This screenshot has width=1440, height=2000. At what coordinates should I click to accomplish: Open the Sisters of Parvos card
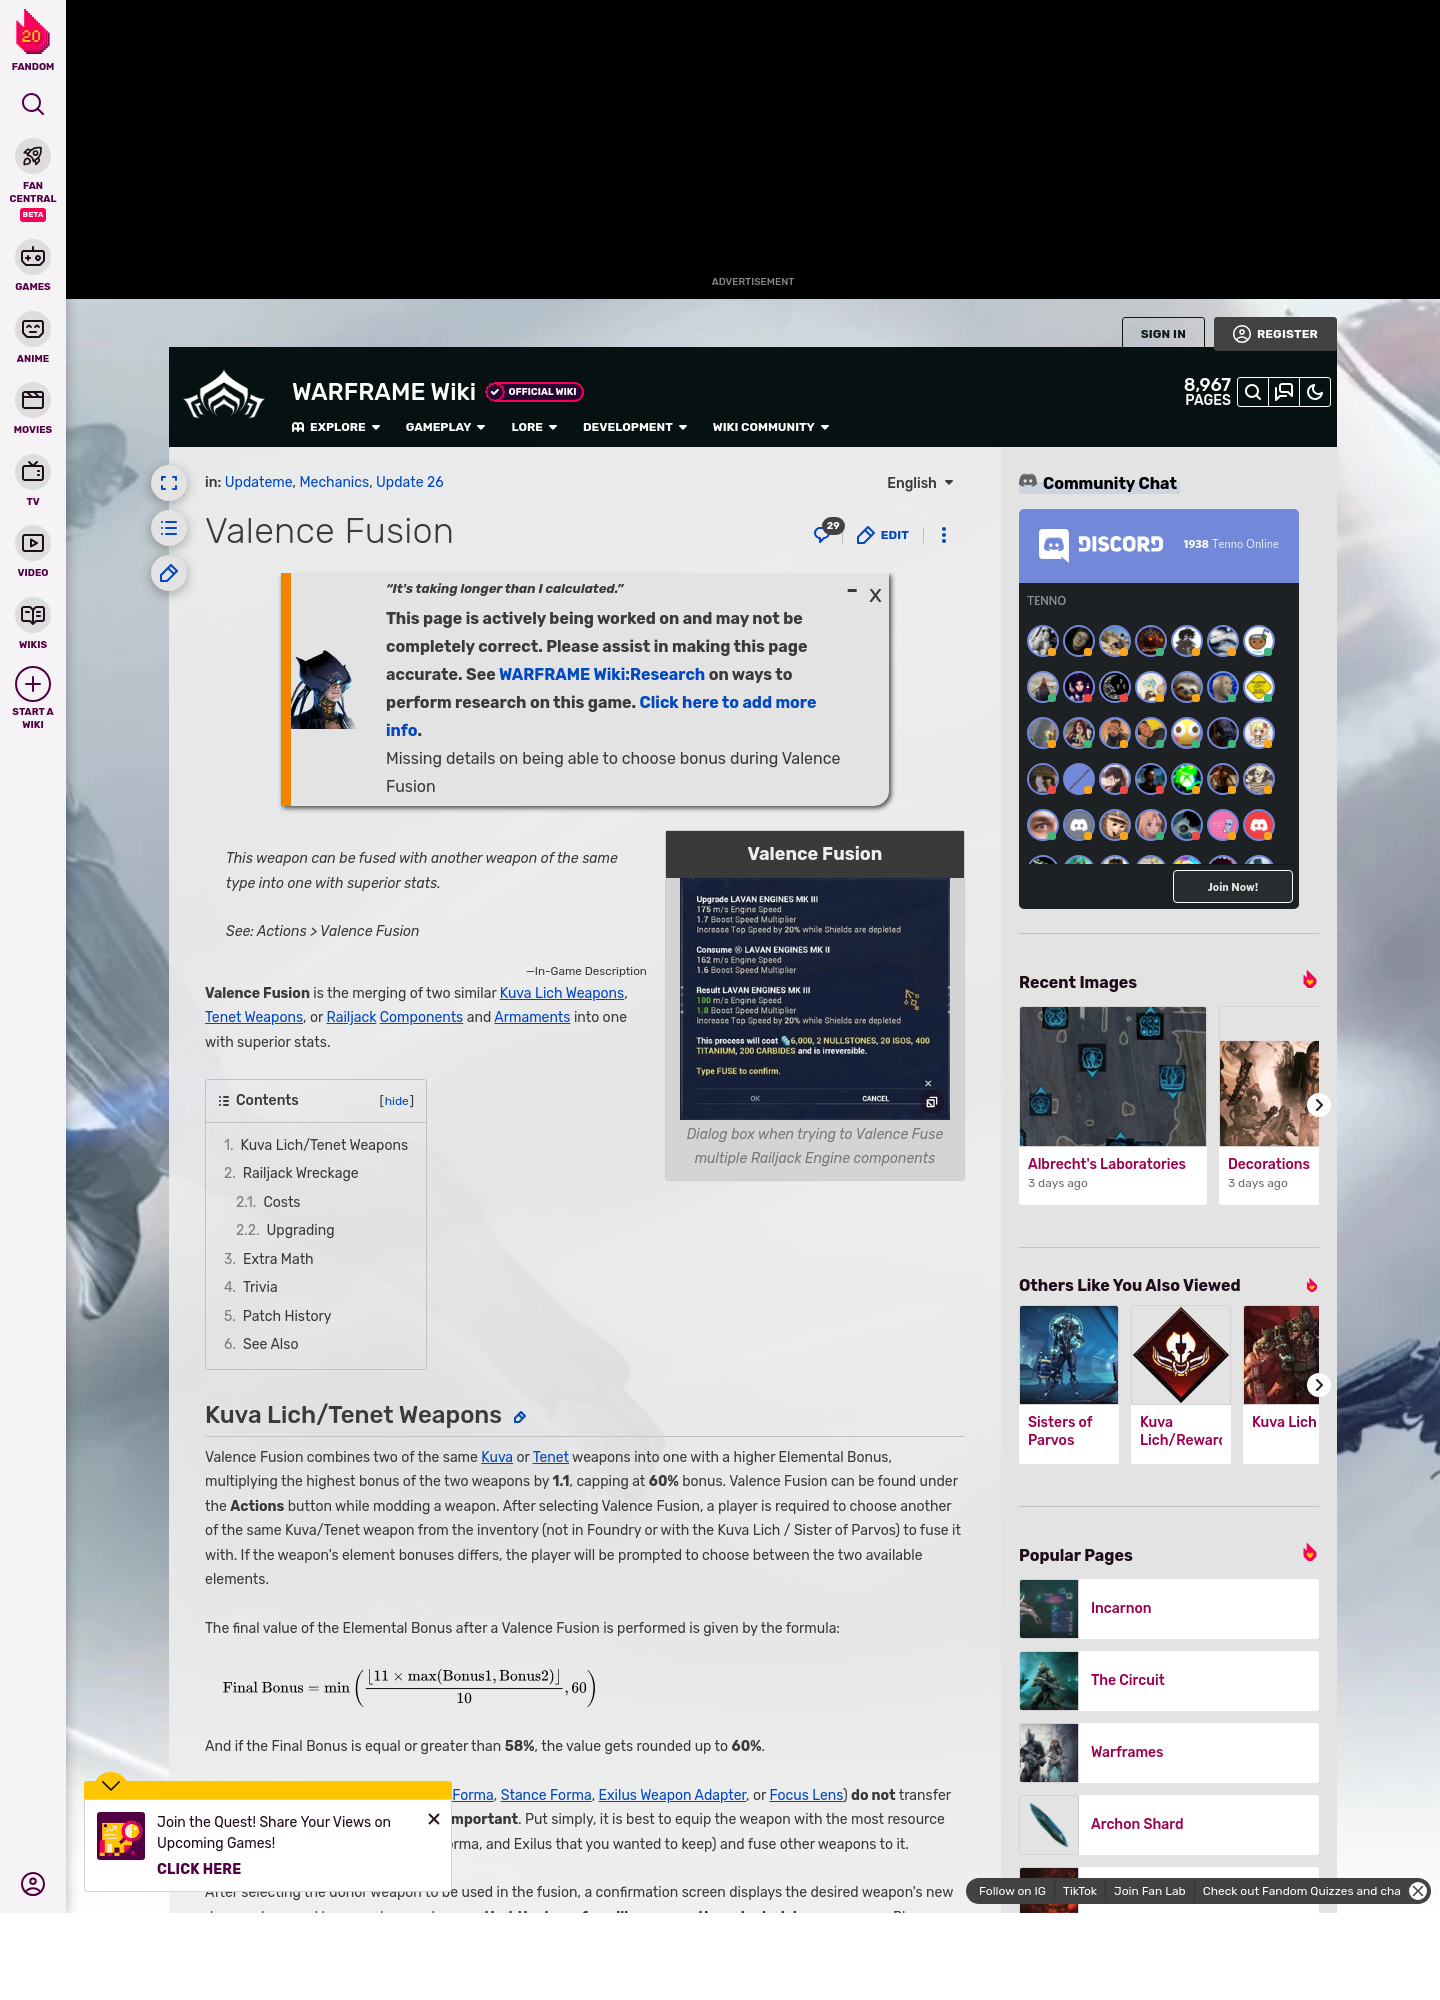click(1069, 1385)
